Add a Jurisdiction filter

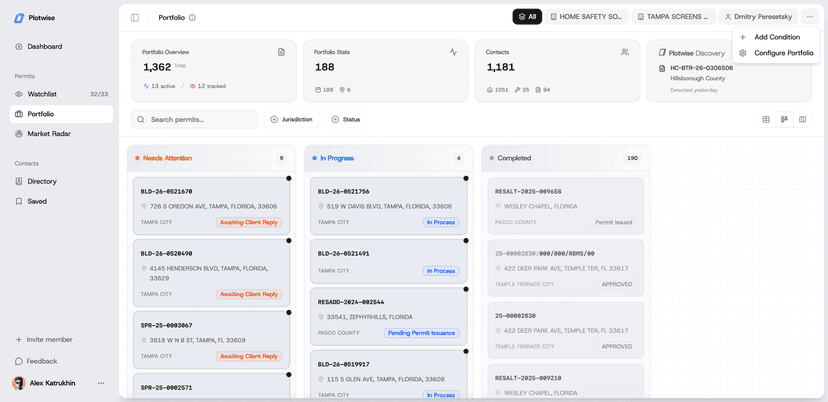pyautogui.click(x=291, y=119)
